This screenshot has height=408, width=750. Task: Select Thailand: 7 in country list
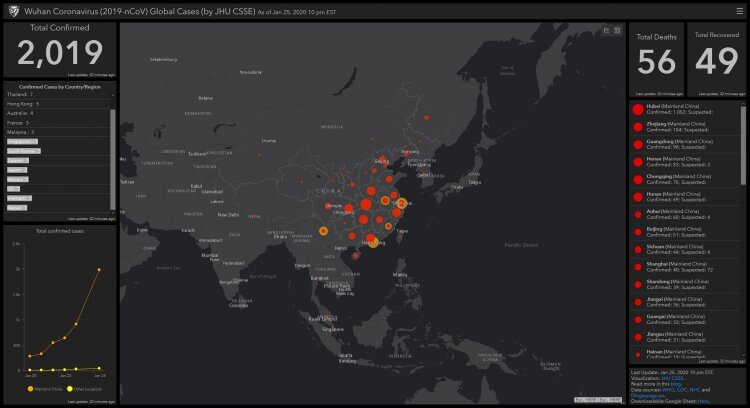57,95
